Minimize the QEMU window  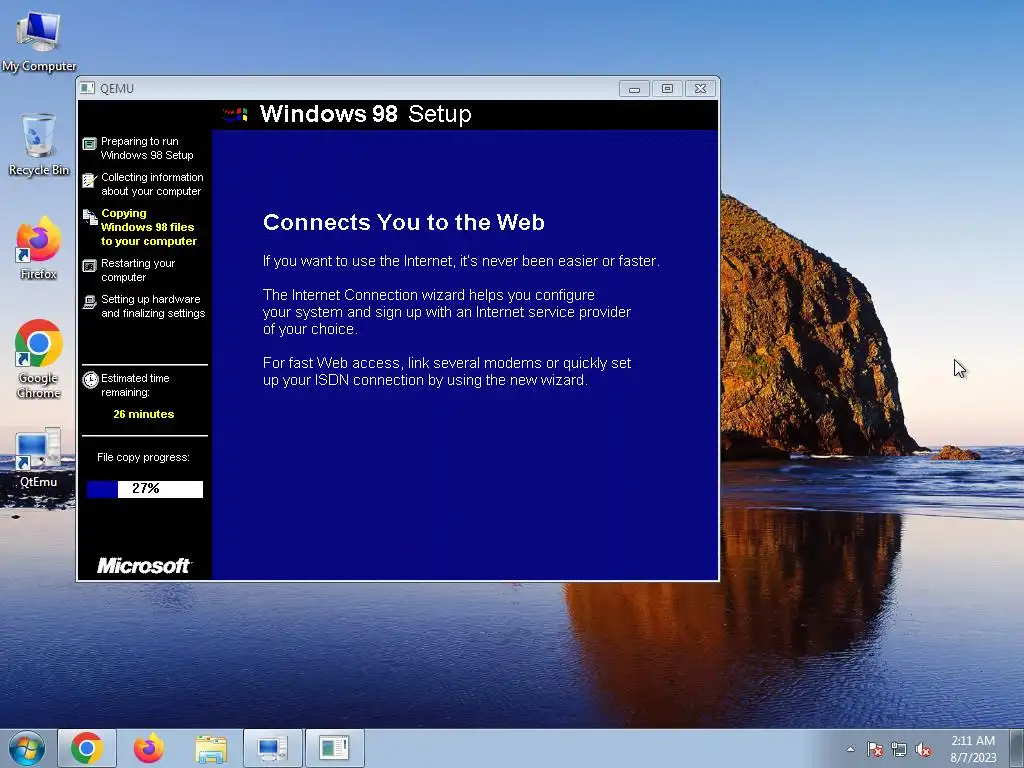634,89
